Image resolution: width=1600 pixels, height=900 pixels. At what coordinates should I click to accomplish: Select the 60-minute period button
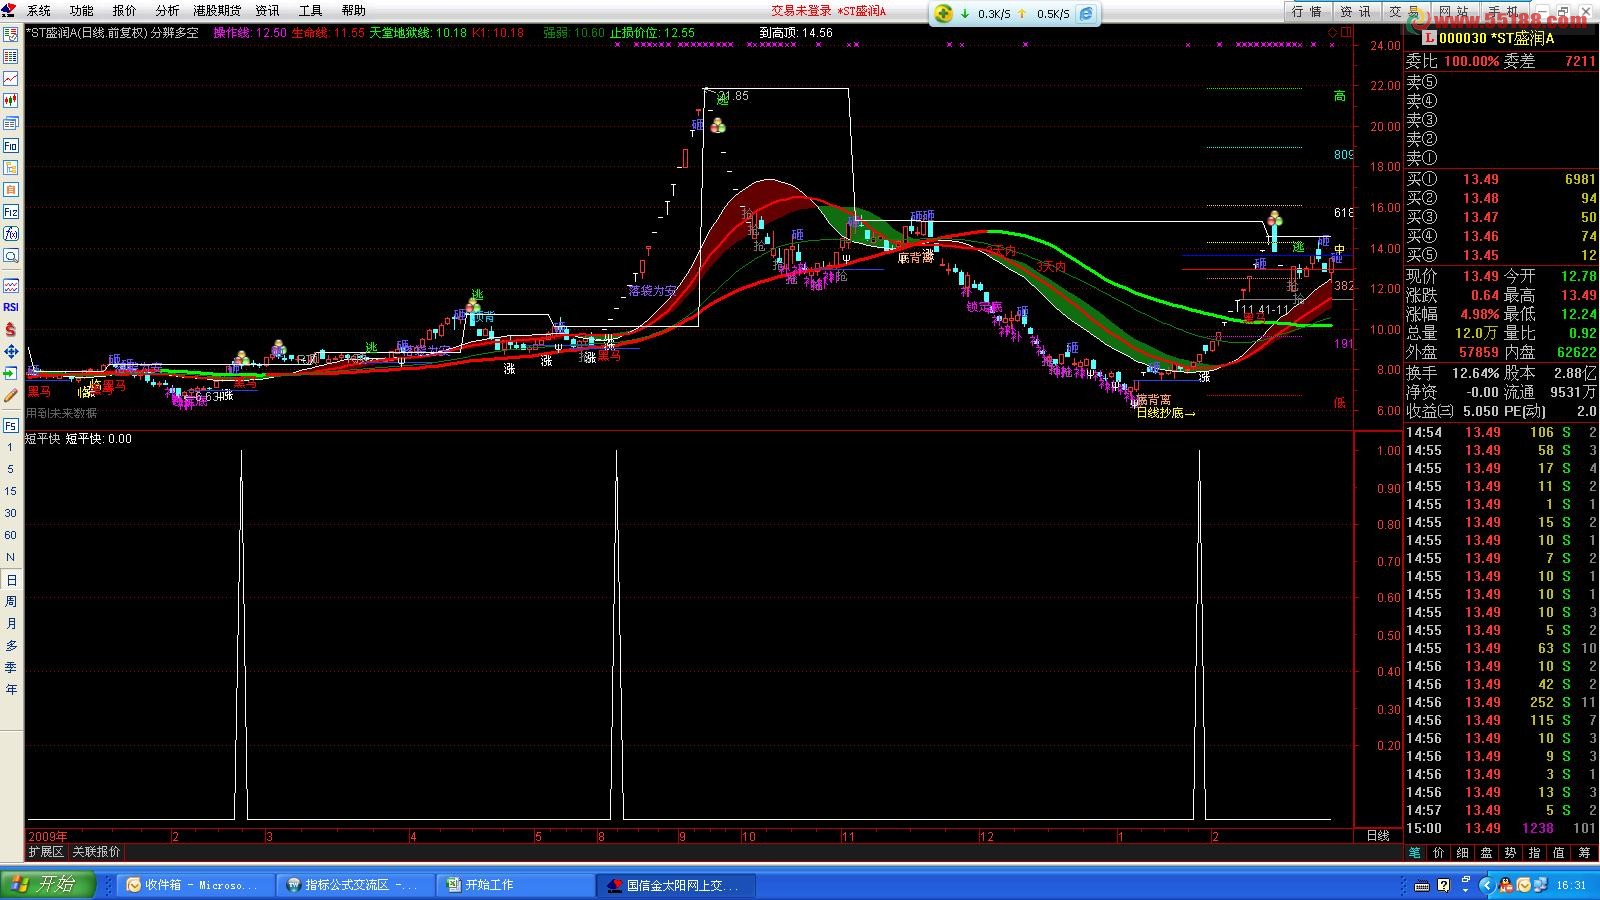coord(11,536)
